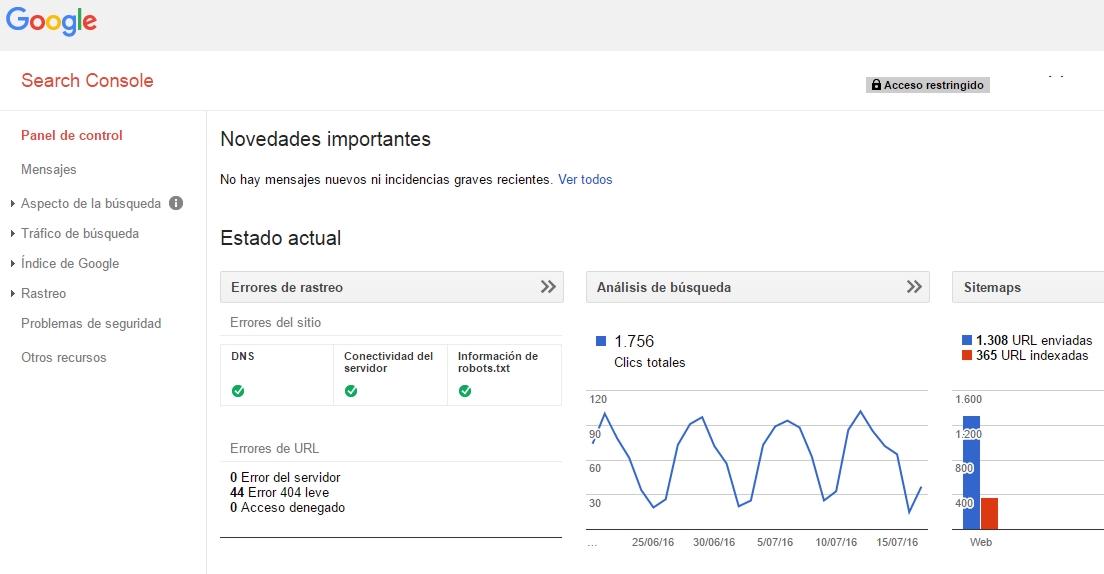Click the Acceso restringido badge
The image size is (1104, 574).
tap(927, 85)
